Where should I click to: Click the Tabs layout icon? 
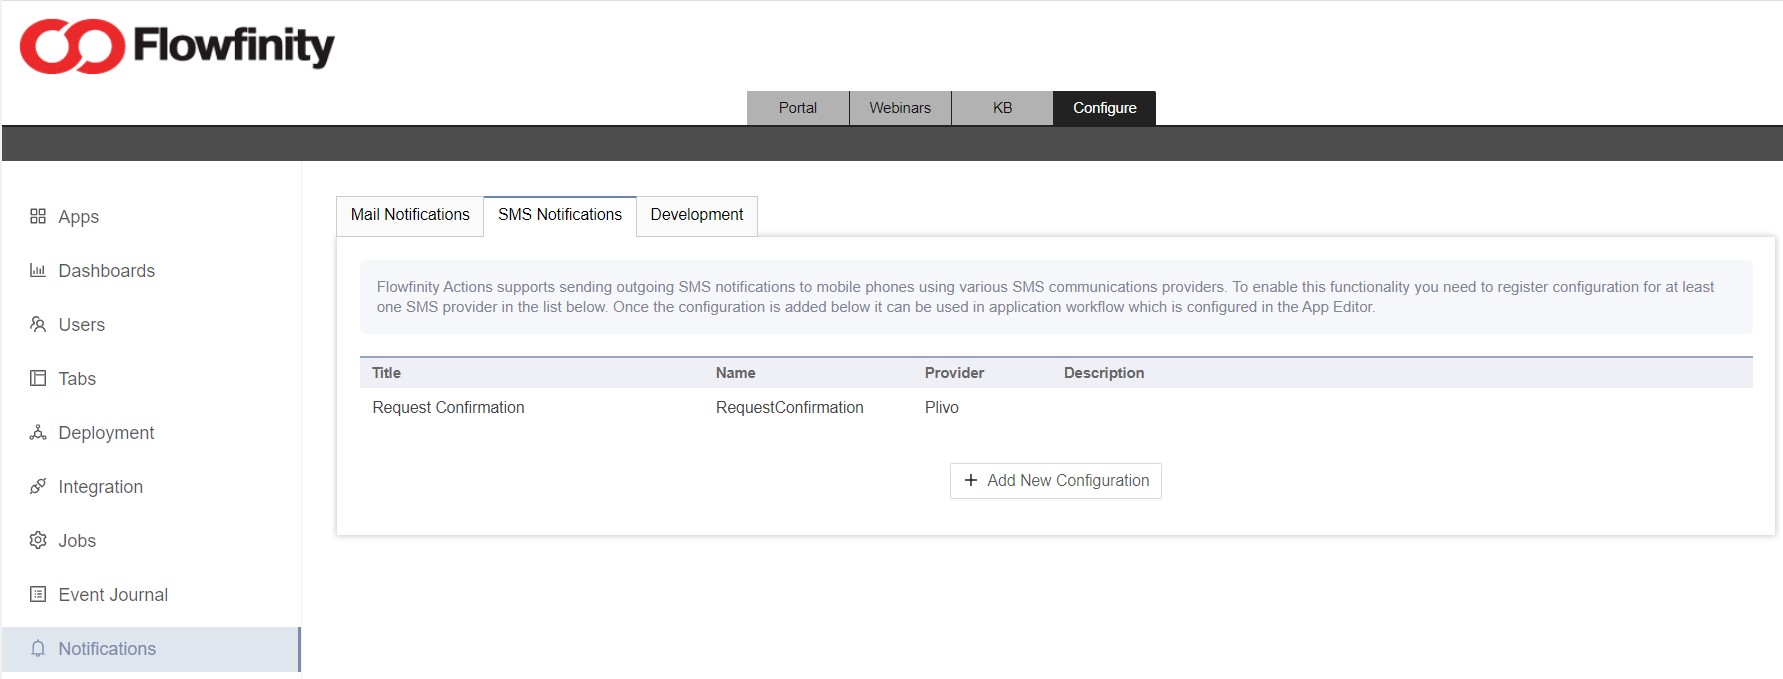38,378
